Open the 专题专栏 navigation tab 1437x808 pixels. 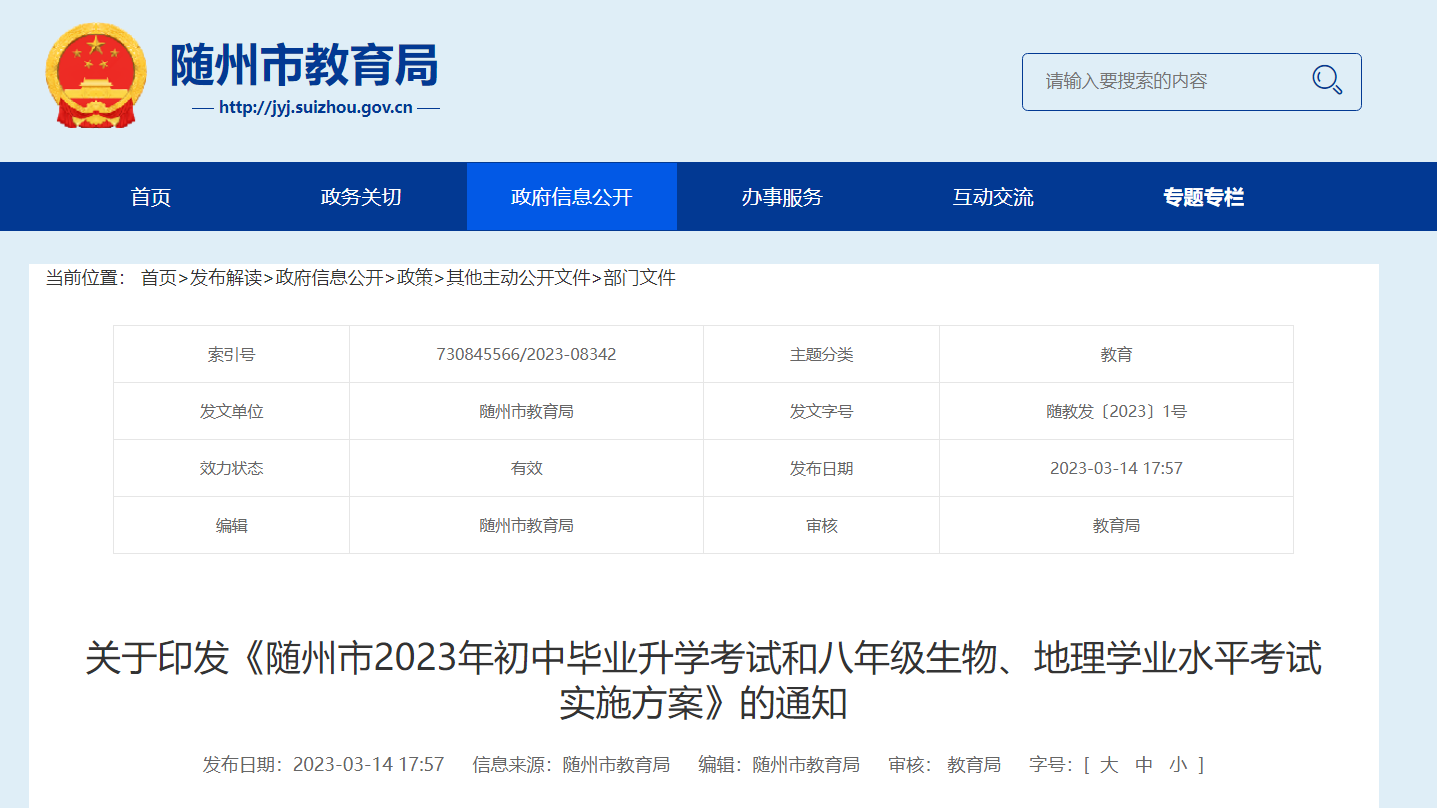(1203, 197)
